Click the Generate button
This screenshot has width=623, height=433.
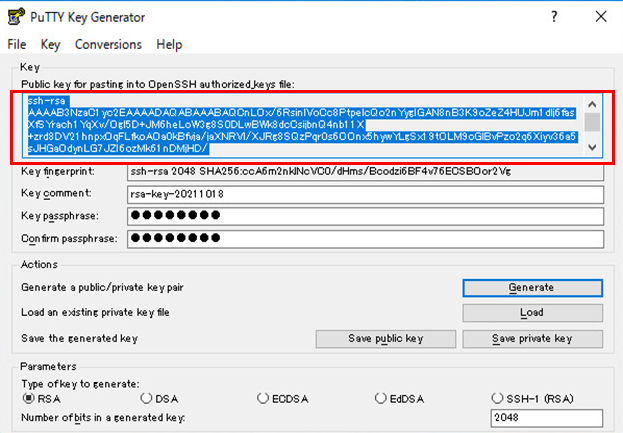click(532, 288)
